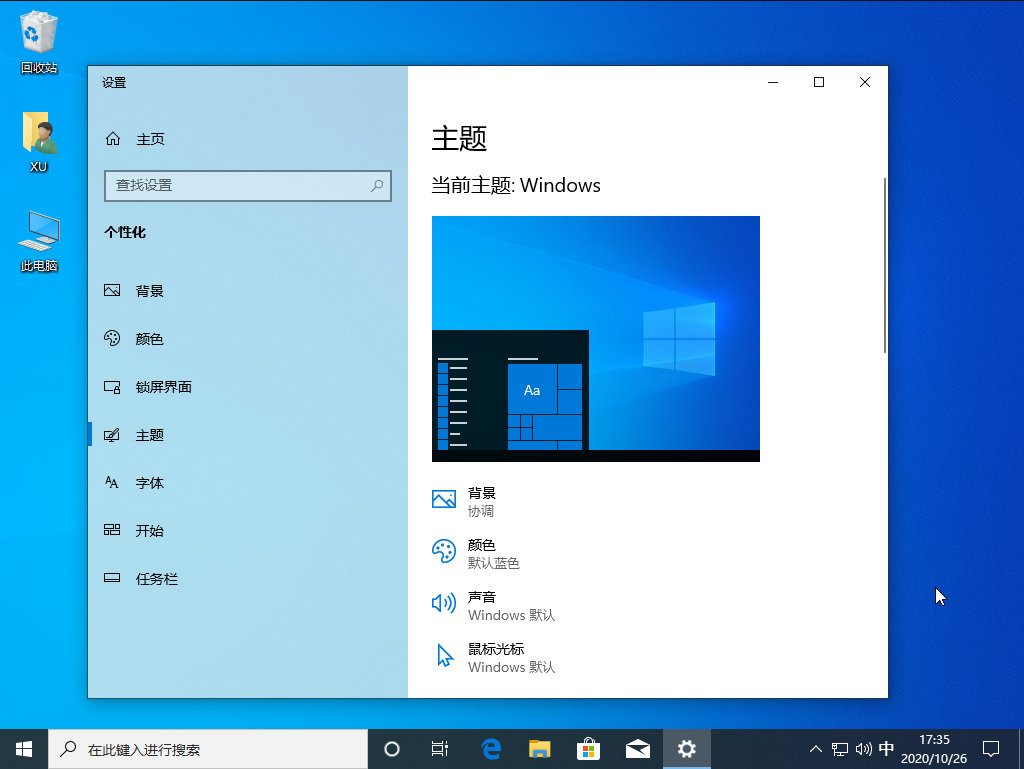Image resolution: width=1024 pixels, height=769 pixels.
Task: Open Microsoft Store from the taskbar
Action: 588,748
